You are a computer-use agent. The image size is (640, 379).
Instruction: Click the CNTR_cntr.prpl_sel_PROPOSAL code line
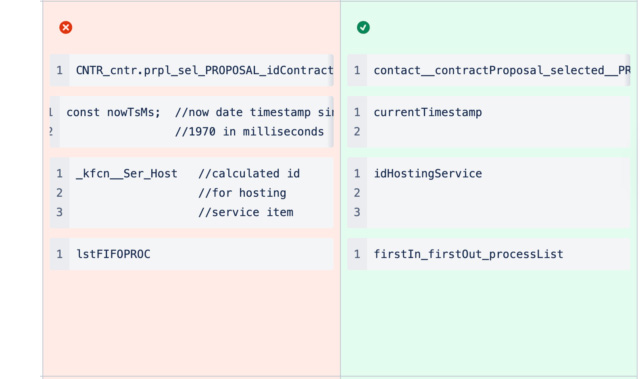204,70
